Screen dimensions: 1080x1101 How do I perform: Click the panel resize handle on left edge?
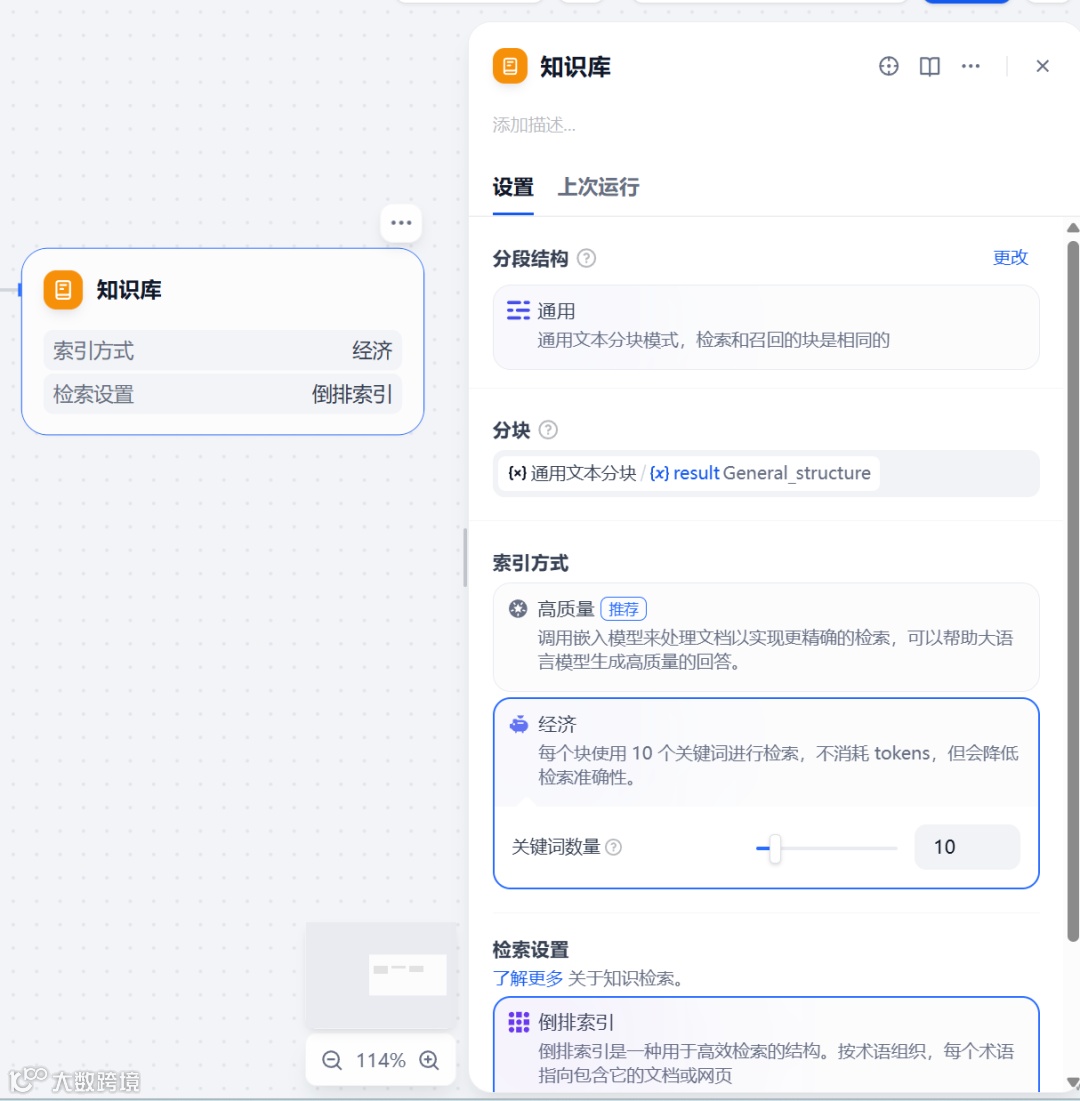(x=465, y=557)
